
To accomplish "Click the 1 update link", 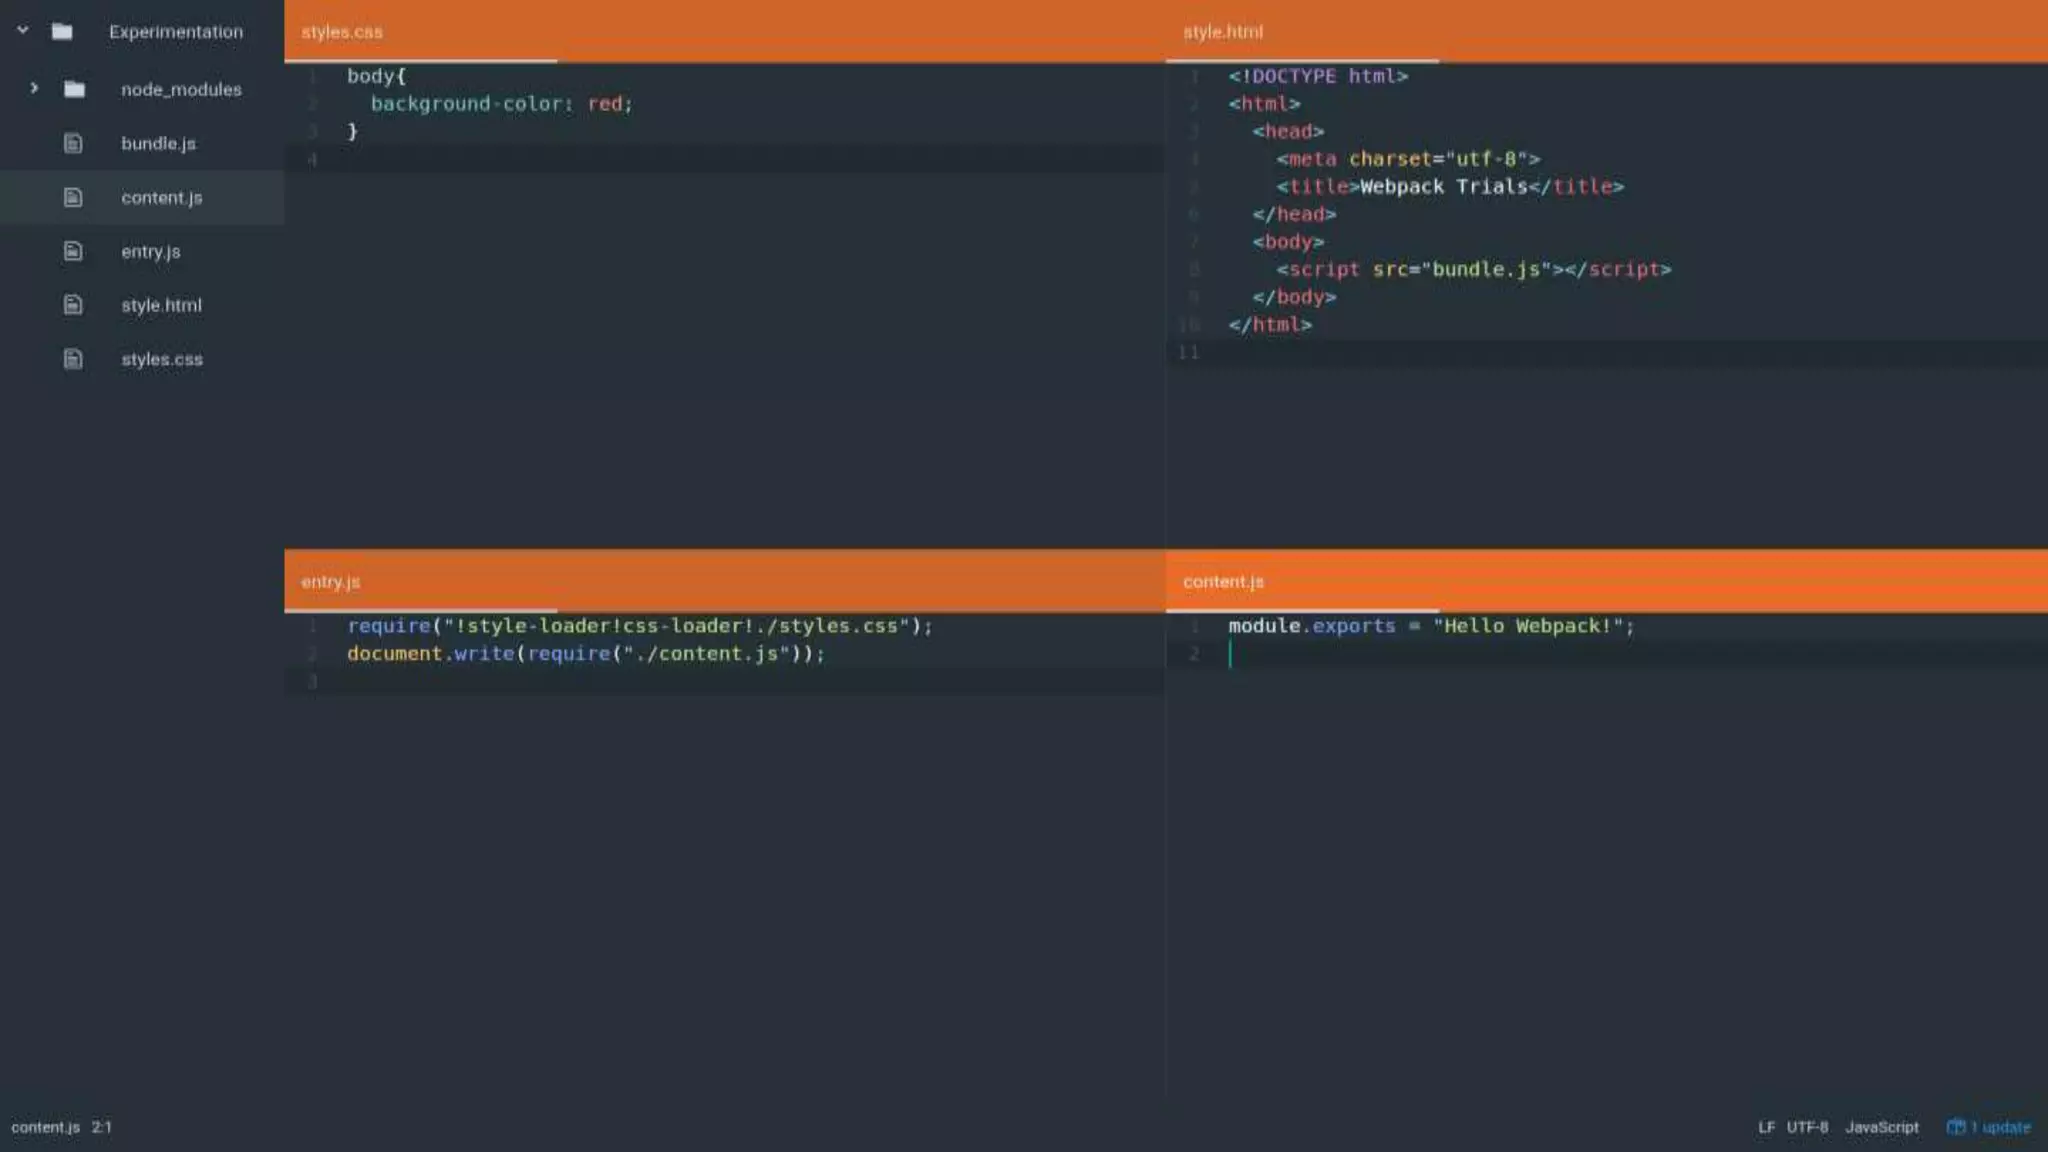I will (2000, 1127).
